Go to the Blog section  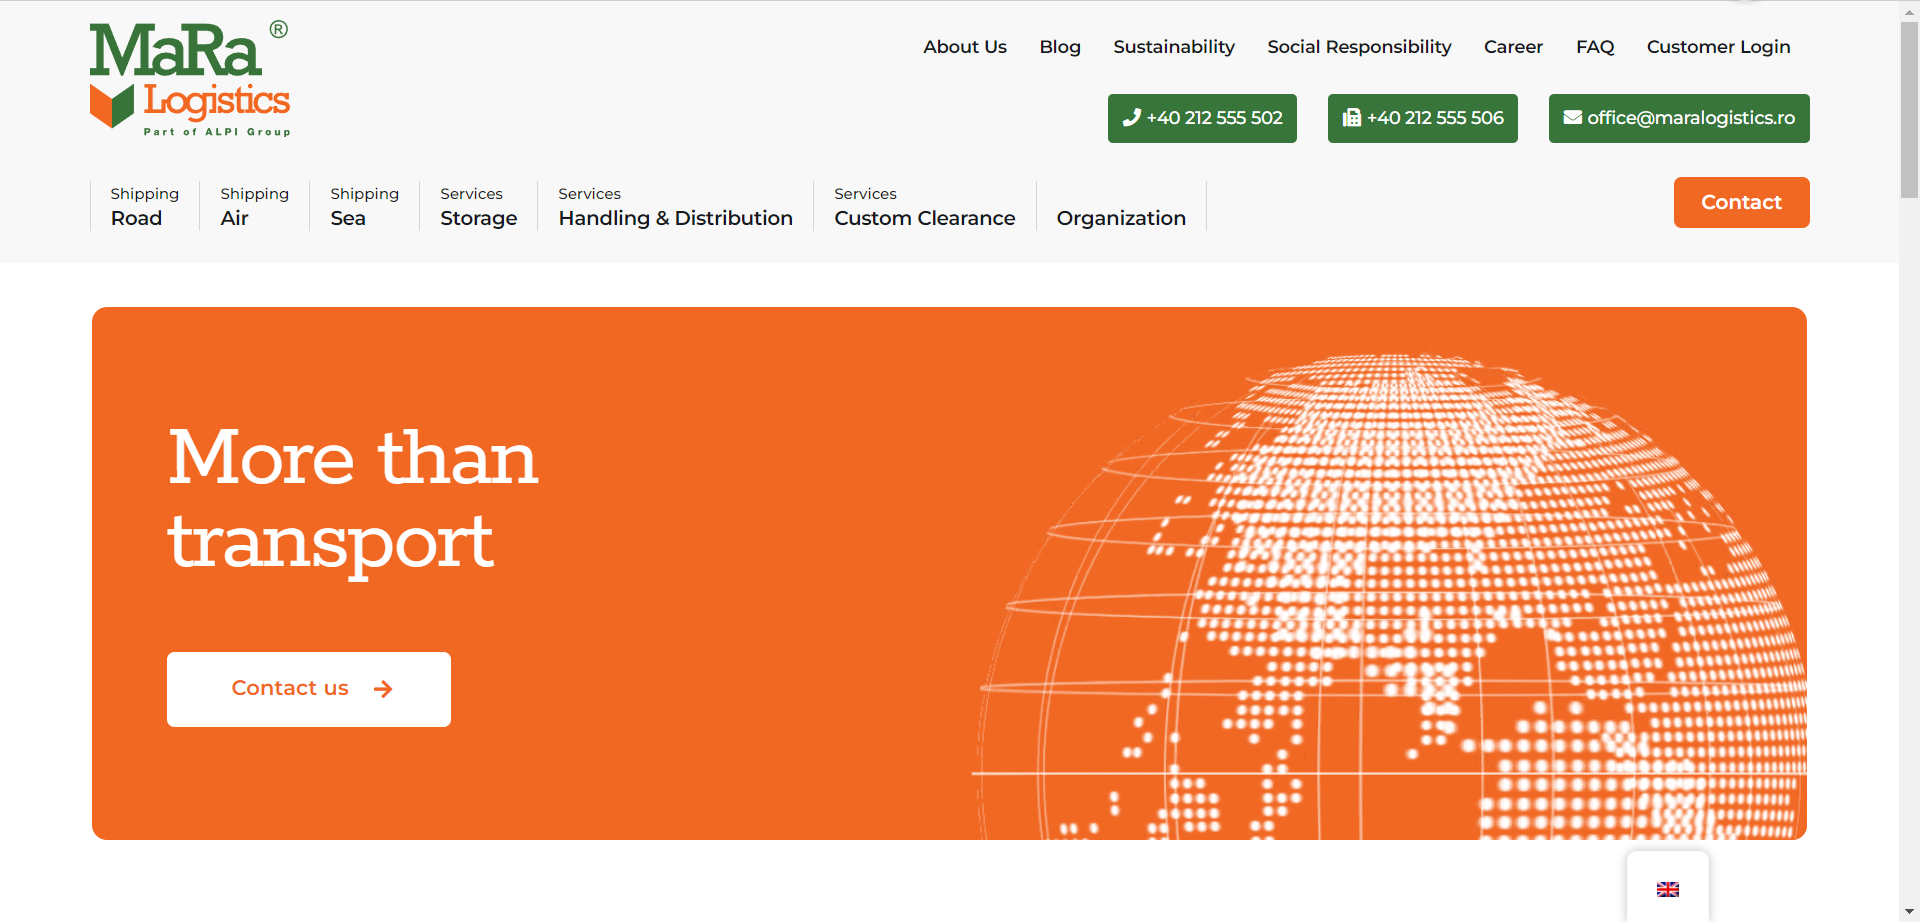pyautogui.click(x=1059, y=47)
